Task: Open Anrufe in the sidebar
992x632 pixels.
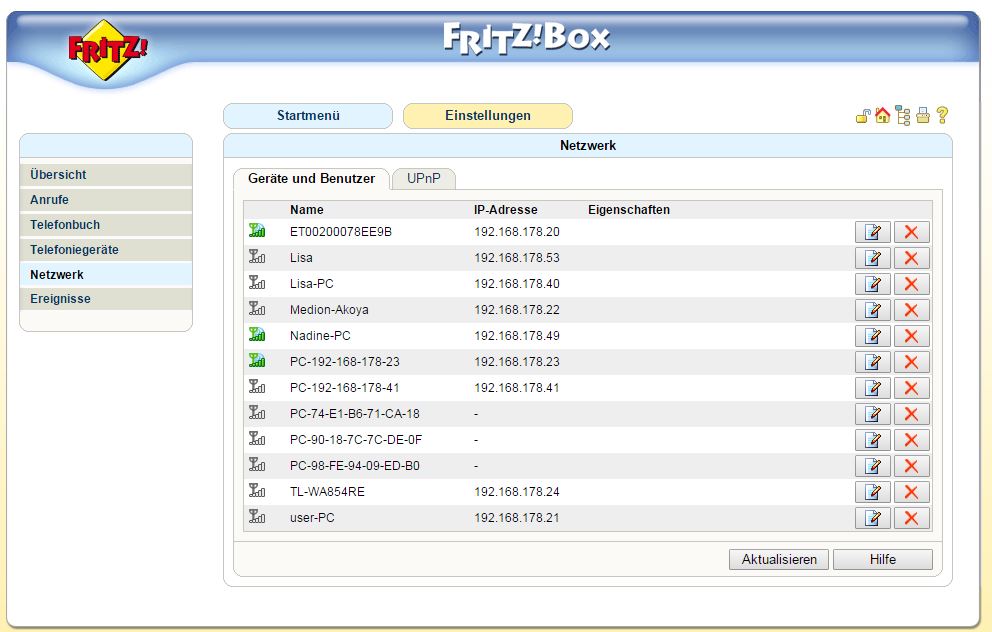Action: pos(106,200)
